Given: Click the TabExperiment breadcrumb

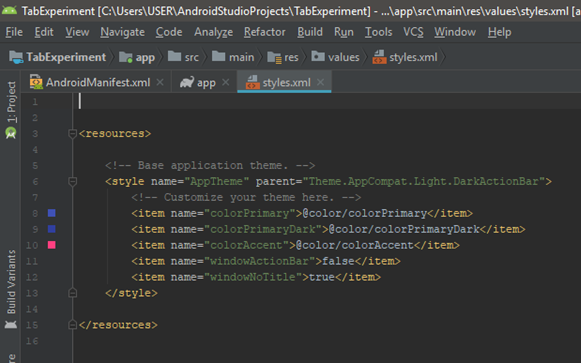Looking at the screenshot, I should tap(58, 57).
